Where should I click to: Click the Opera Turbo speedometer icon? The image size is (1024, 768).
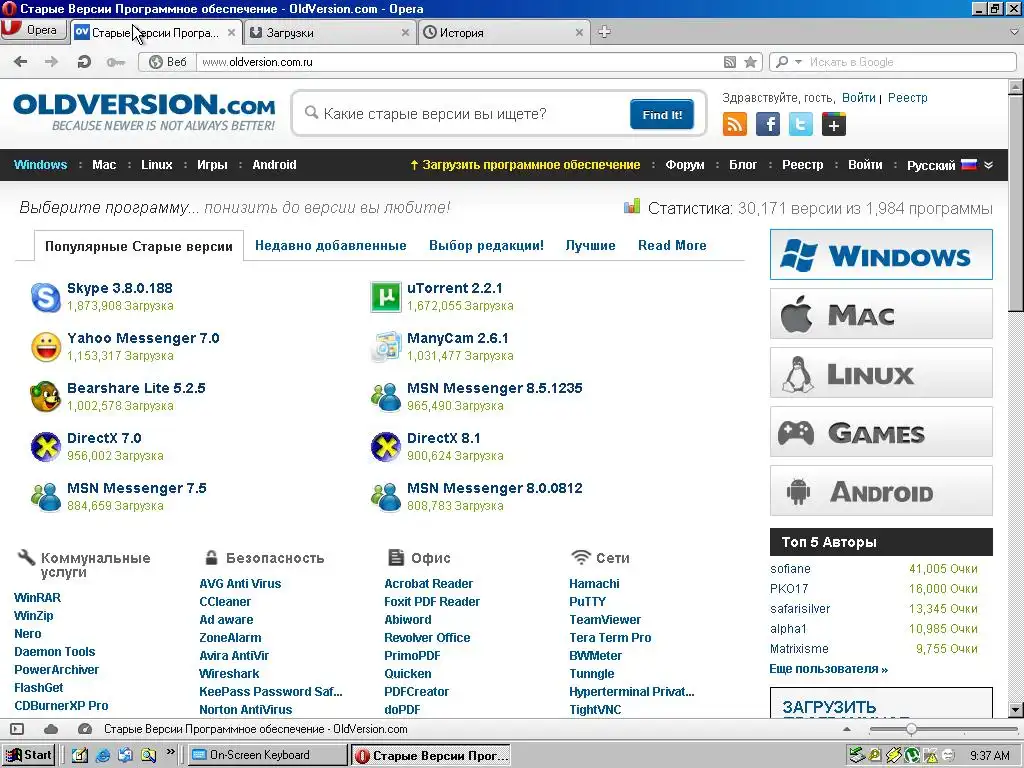point(84,729)
